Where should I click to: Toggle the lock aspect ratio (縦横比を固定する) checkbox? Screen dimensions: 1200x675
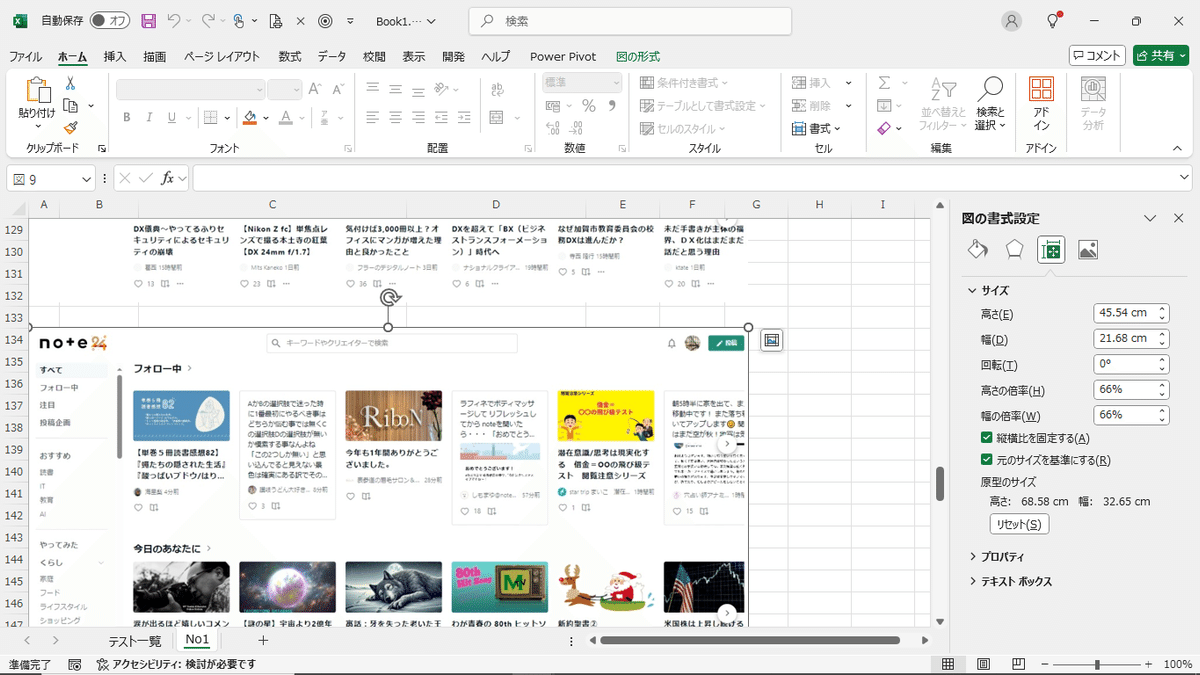coord(987,438)
